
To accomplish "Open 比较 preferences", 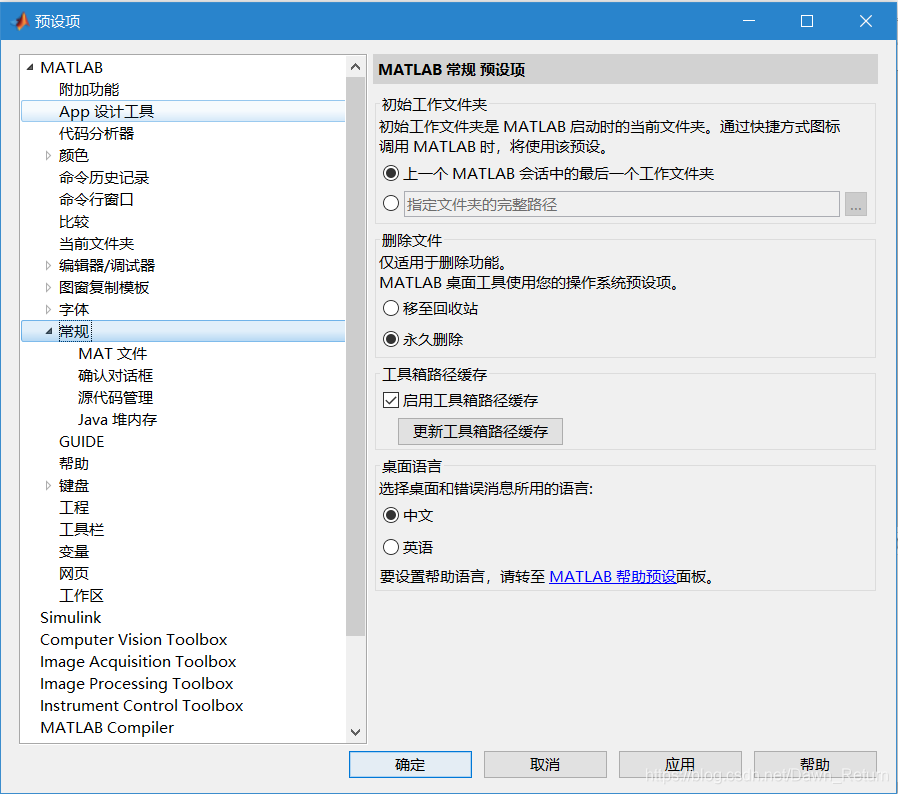I will point(74,222).
